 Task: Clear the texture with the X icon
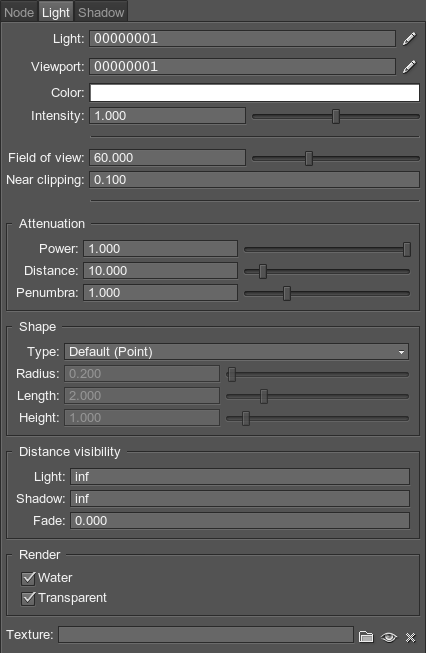(411, 637)
